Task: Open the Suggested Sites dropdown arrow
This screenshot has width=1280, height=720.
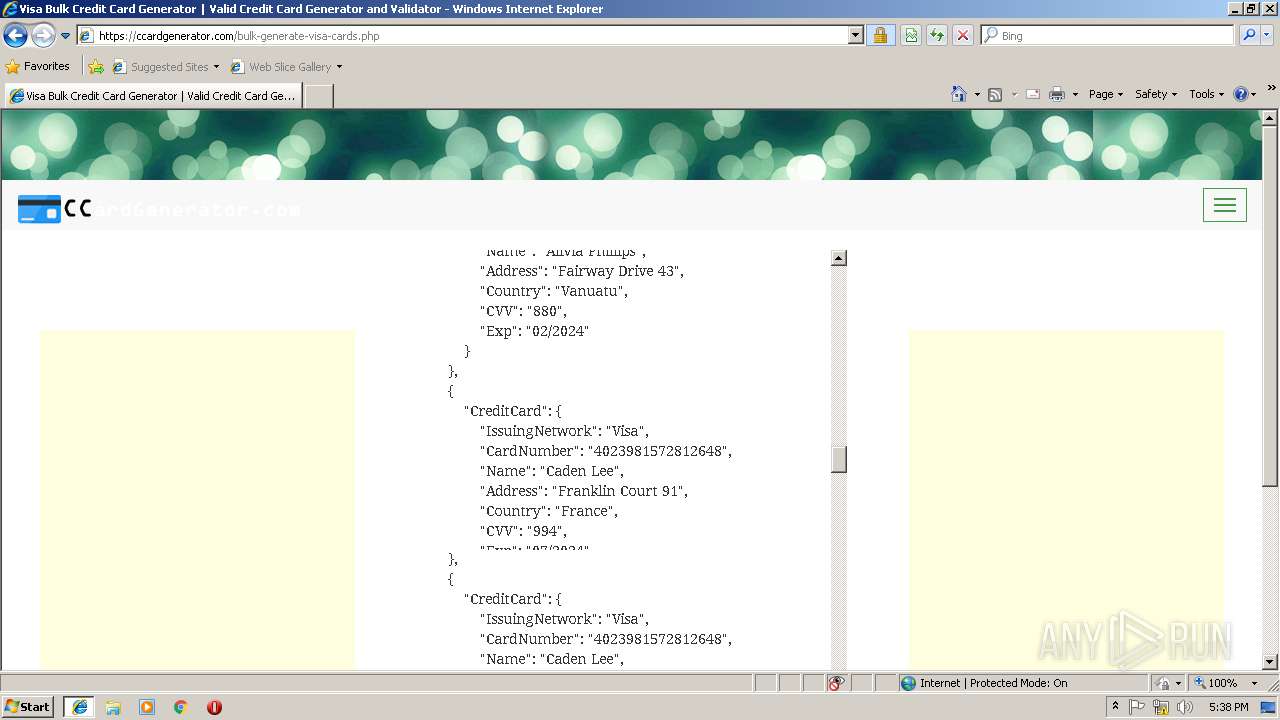Action: coord(216,67)
